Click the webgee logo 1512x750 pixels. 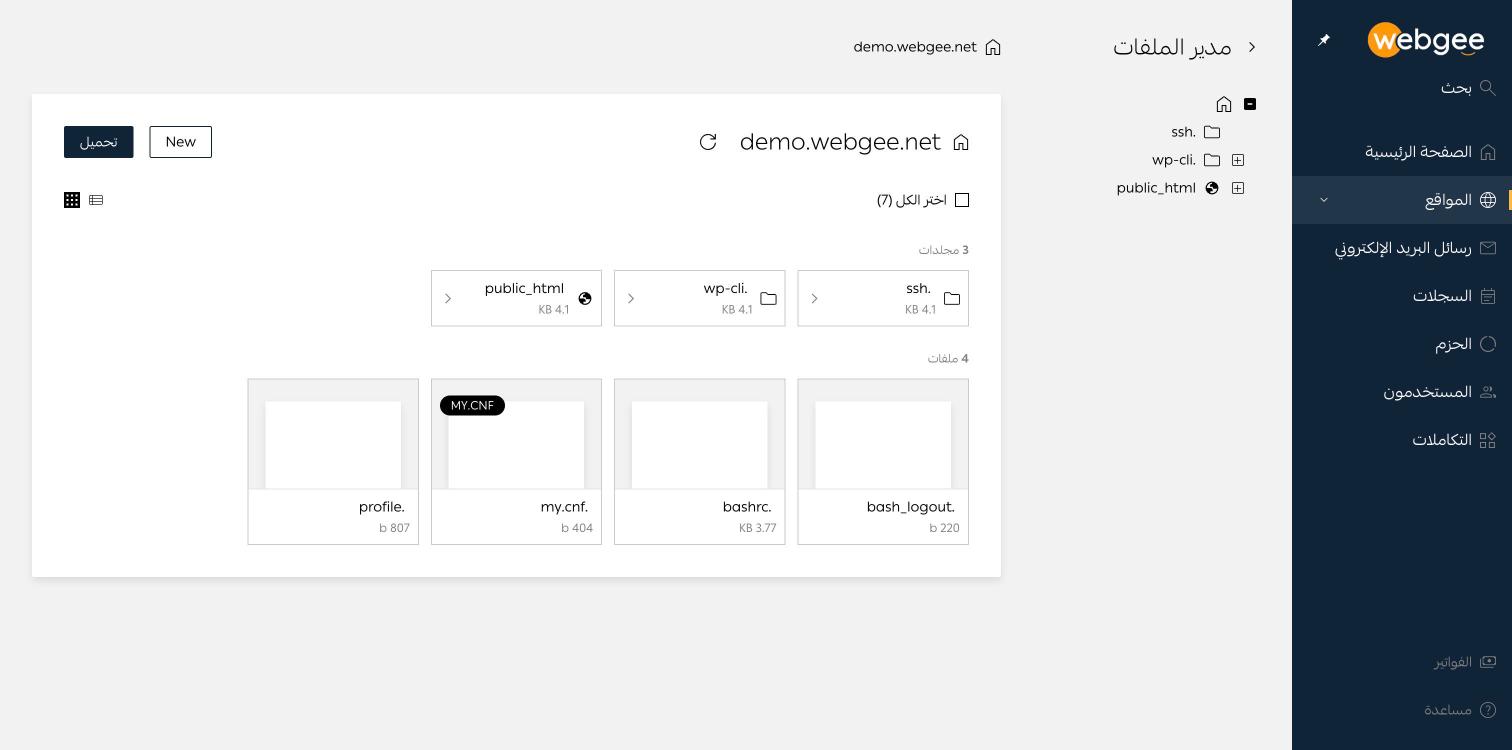tap(1425, 40)
